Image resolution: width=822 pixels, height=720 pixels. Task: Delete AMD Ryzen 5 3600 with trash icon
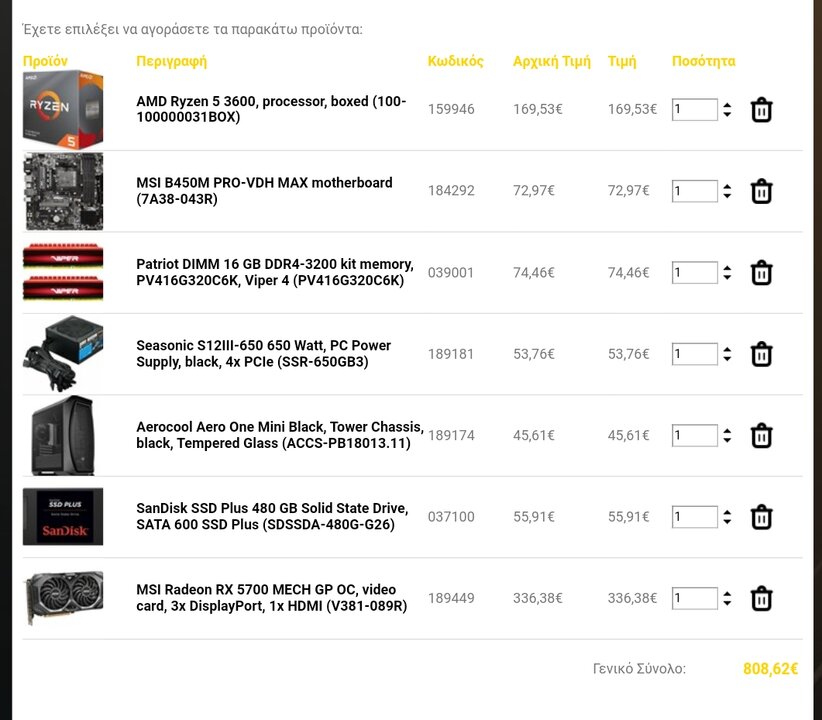pos(761,110)
